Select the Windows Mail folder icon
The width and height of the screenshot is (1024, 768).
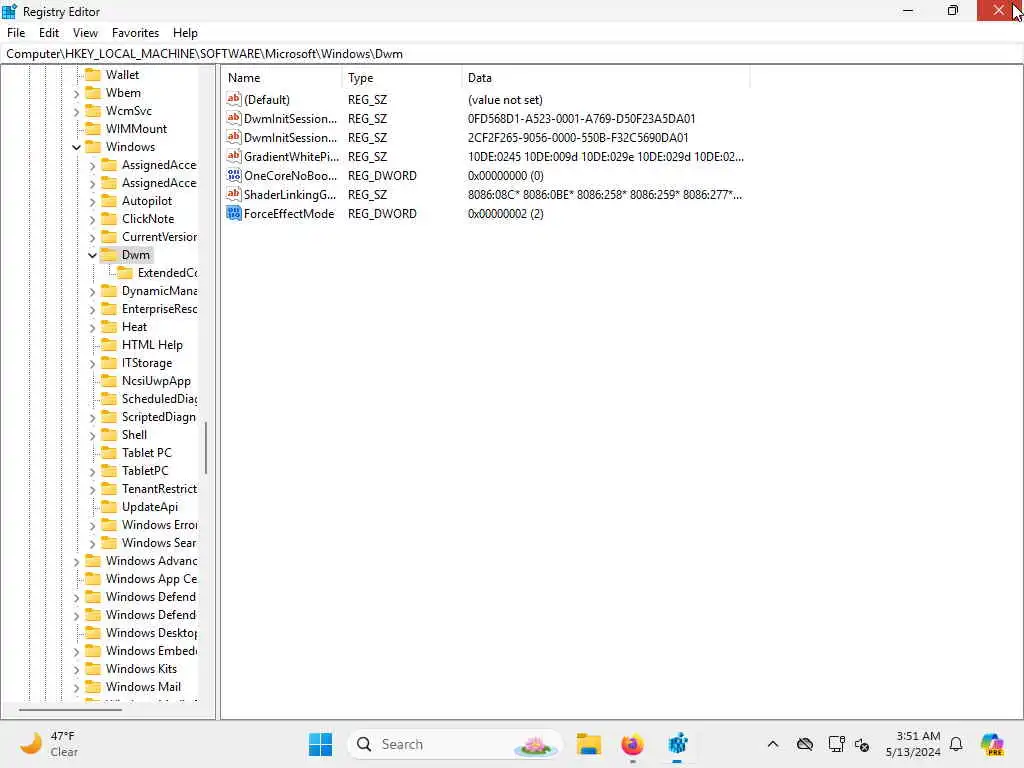(x=93, y=686)
